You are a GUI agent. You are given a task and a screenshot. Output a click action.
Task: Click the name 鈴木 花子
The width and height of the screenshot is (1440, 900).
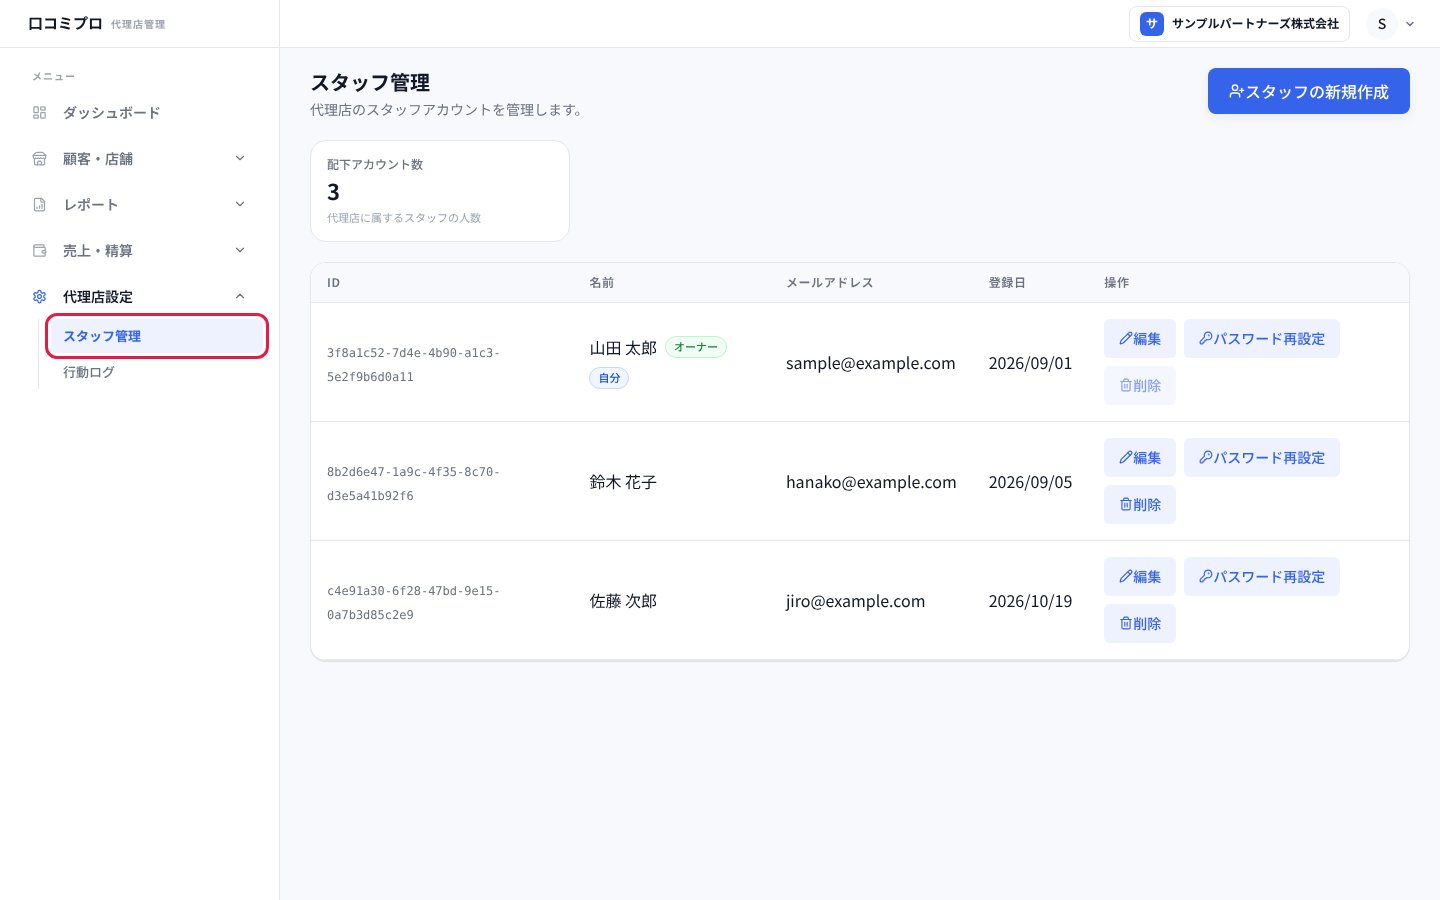[x=623, y=482]
